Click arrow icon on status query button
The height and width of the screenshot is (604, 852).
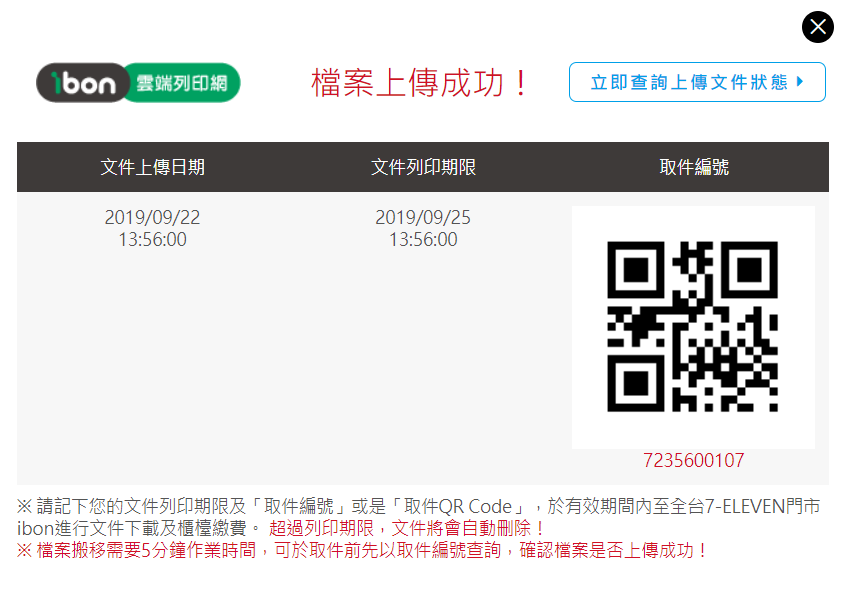(800, 81)
